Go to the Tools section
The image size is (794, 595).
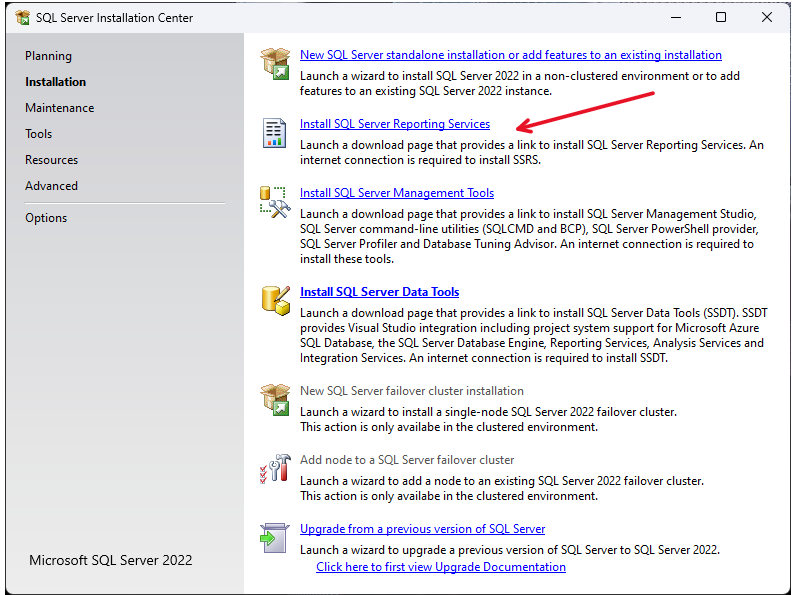(38, 134)
